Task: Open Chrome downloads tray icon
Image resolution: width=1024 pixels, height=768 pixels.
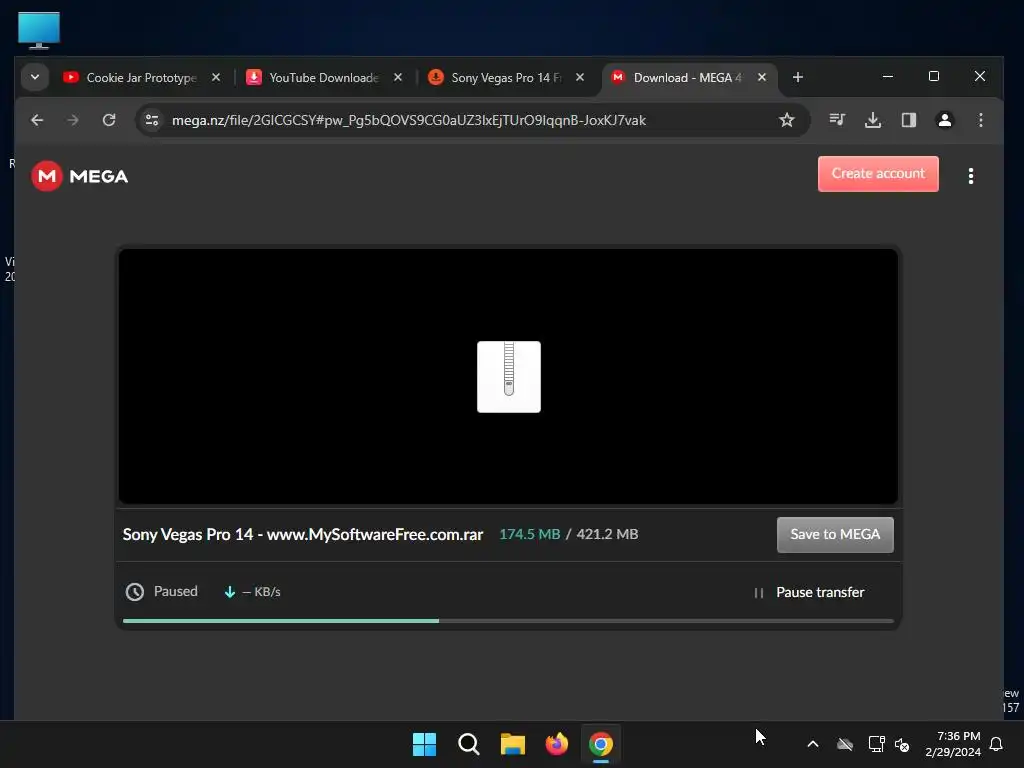Action: 873,120
